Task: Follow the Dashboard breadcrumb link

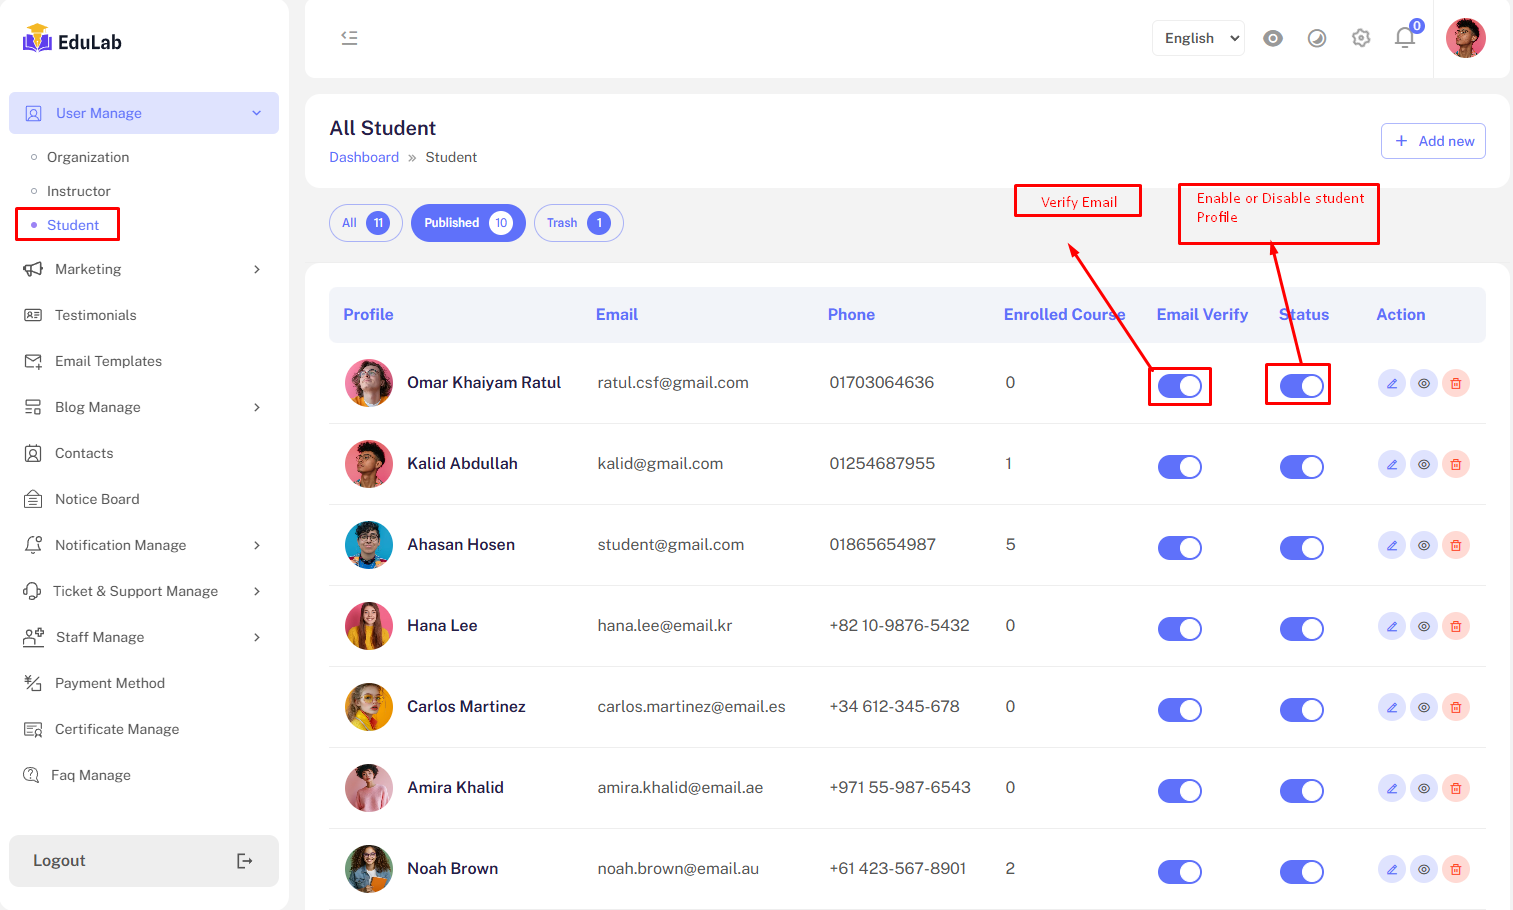Action: tap(364, 157)
